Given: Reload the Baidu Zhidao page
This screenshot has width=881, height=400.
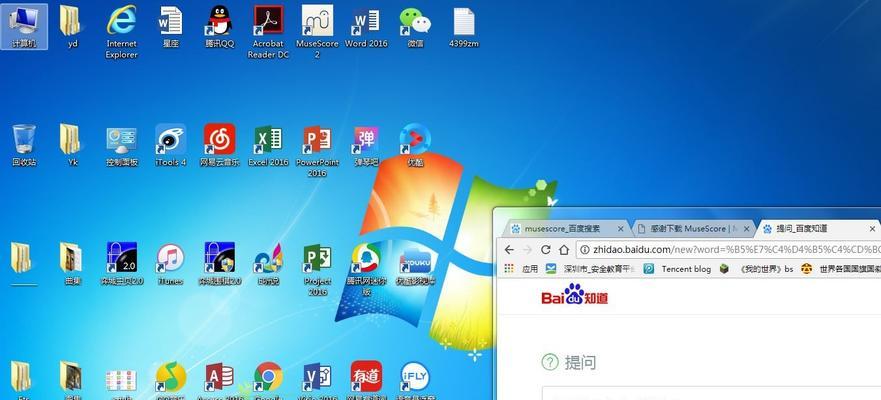Looking at the screenshot, I should point(546,249).
